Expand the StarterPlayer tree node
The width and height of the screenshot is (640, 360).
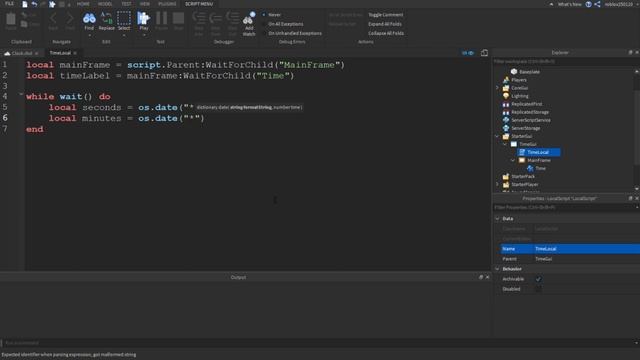pos(497,184)
